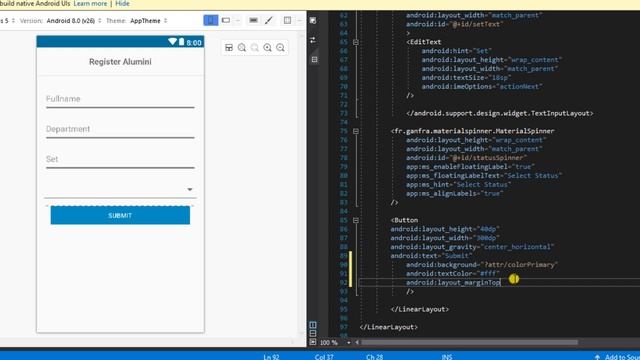Click the Add to Source Control arrow icon
Viewport: 640px width, 360px height.
click(598, 357)
